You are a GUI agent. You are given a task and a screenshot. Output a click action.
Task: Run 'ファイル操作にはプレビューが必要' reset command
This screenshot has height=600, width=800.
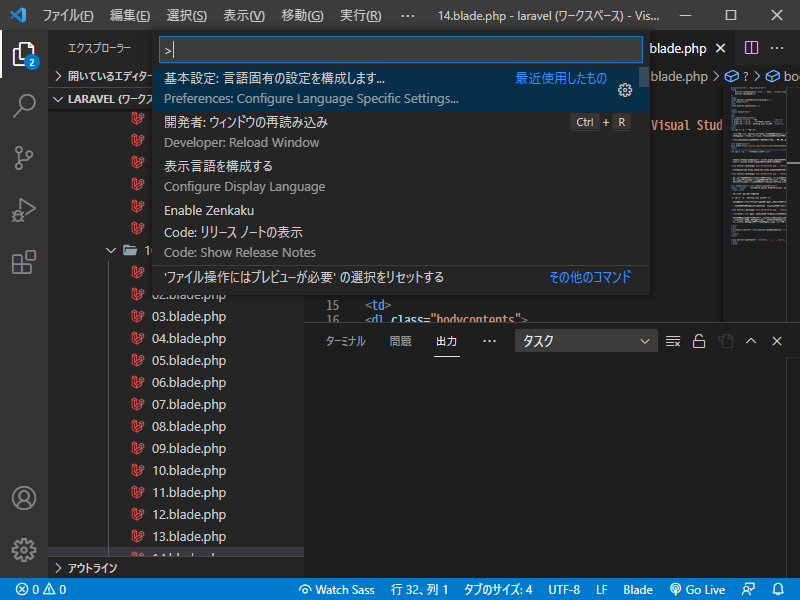[x=401, y=277]
